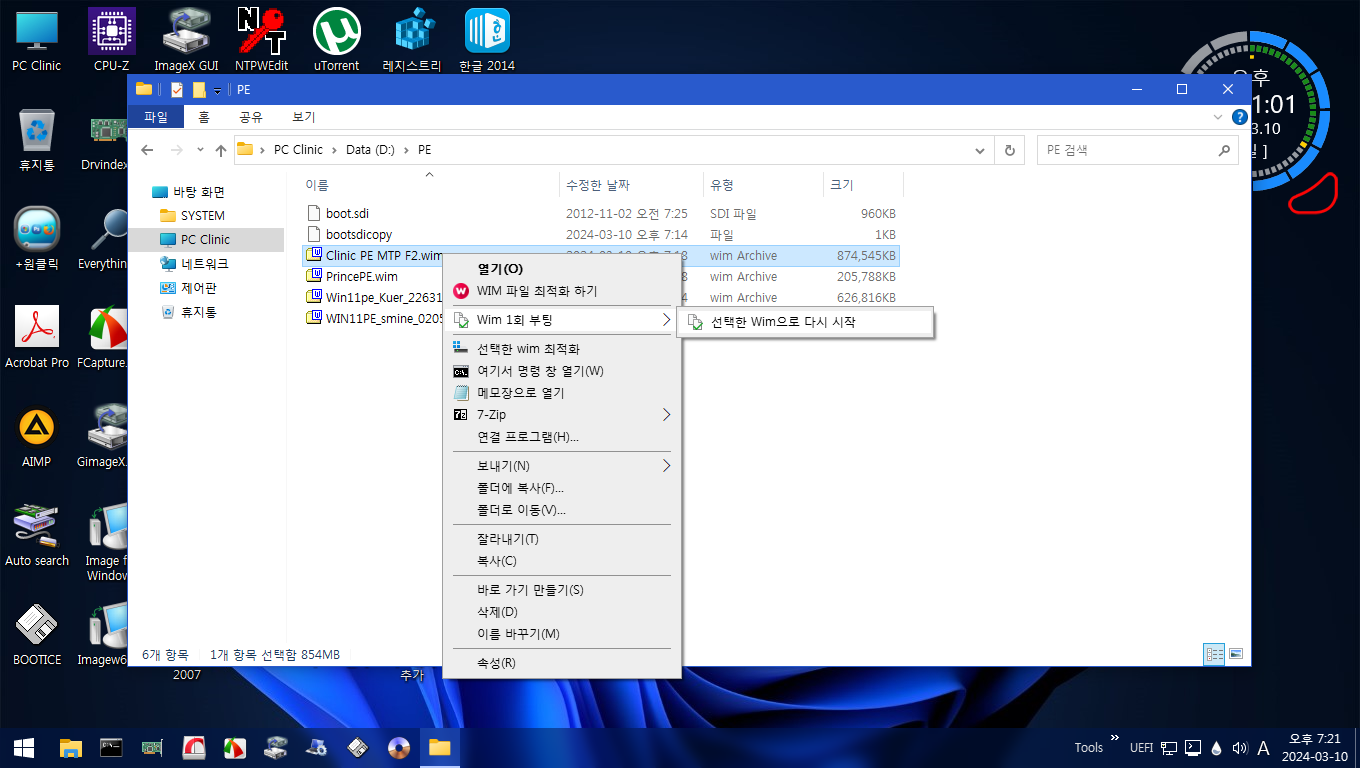This screenshot has height=768, width=1360.
Task: Open recent locations dropdown arrow
Action: (x=199, y=150)
